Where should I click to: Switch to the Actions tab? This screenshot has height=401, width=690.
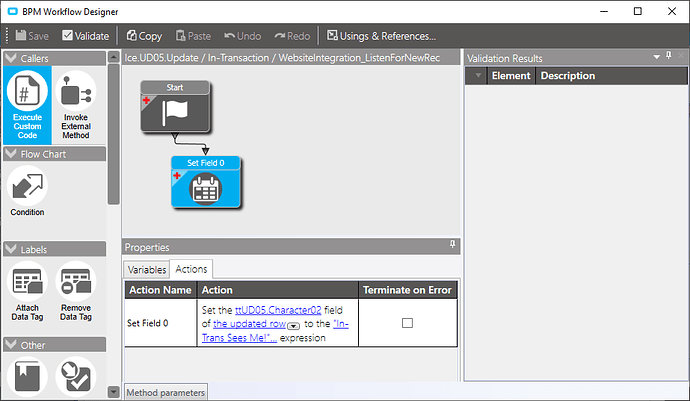(191, 269)
